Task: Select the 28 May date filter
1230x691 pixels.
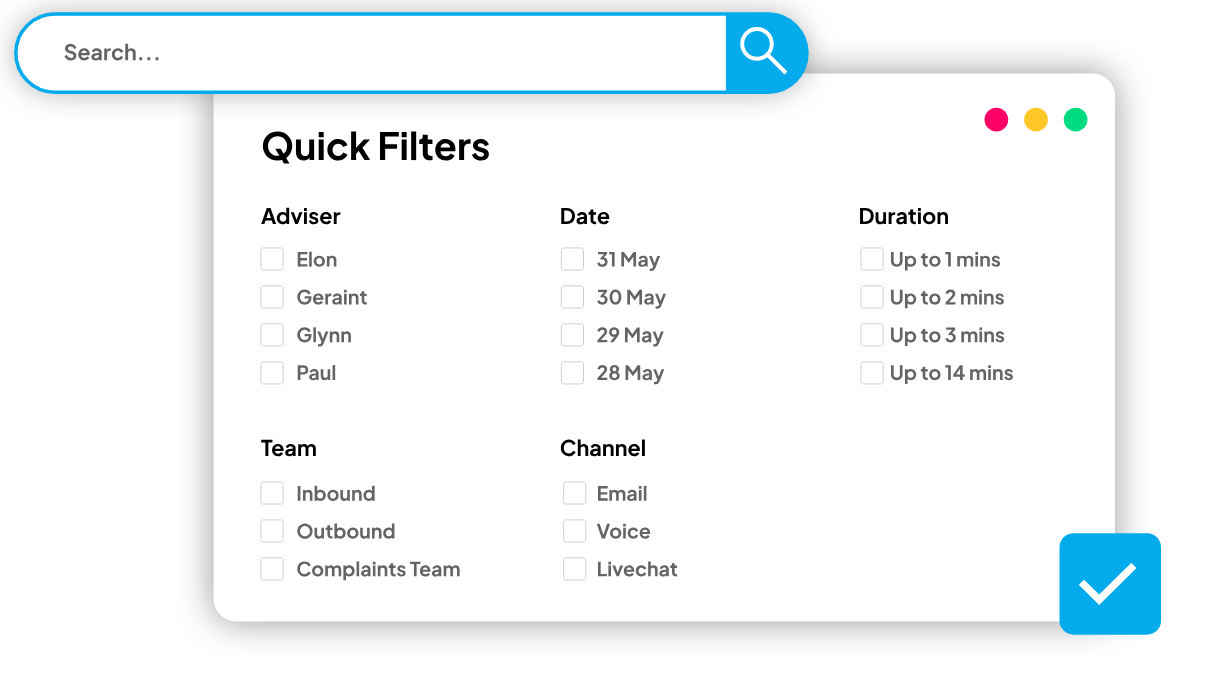Action: coord(572,374)
